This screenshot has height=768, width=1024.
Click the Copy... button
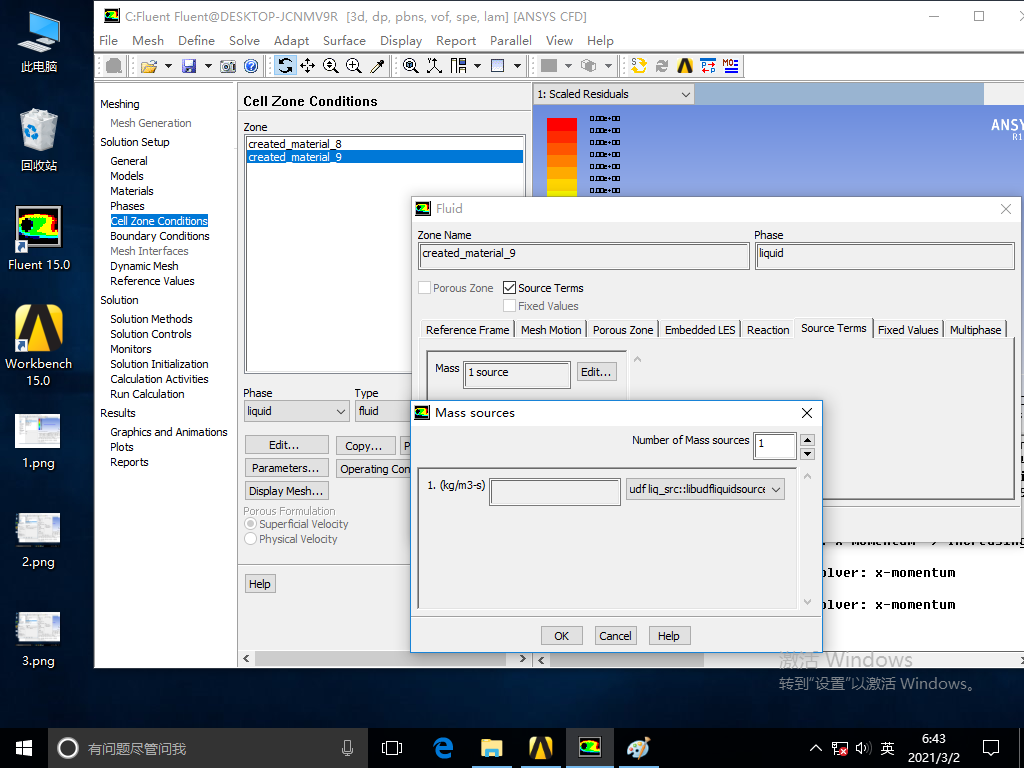tap(365, 445)
